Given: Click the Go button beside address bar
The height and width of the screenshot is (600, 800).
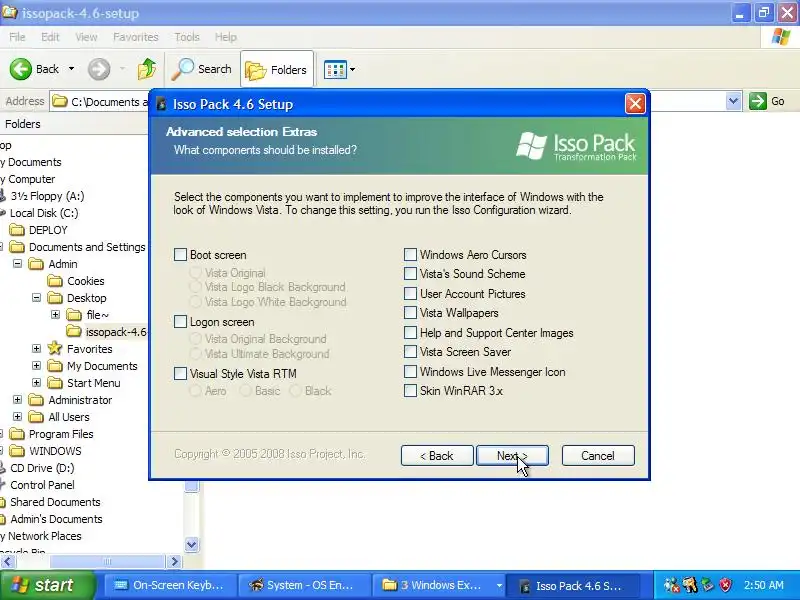Looking at the screenshot, I should (767, 101).
